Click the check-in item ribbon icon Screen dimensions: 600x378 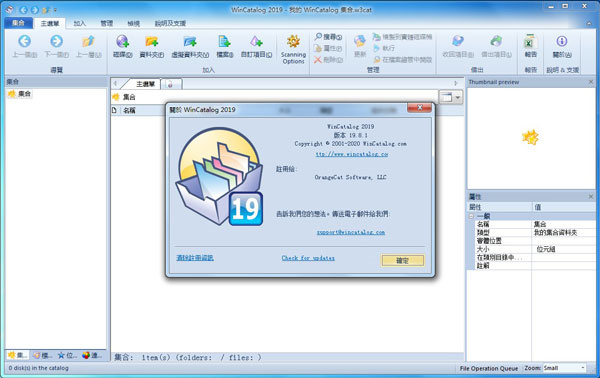pos(458,46)
